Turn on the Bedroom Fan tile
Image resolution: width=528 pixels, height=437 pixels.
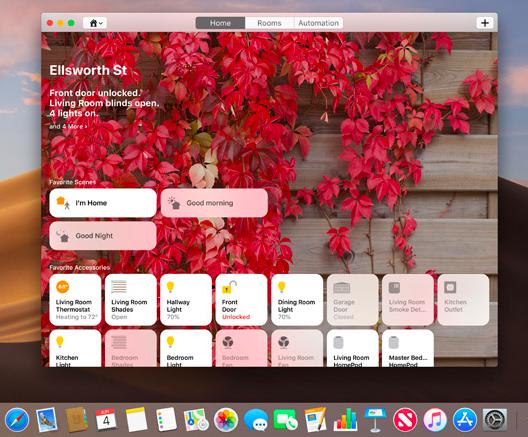click(x=241, y=348)
